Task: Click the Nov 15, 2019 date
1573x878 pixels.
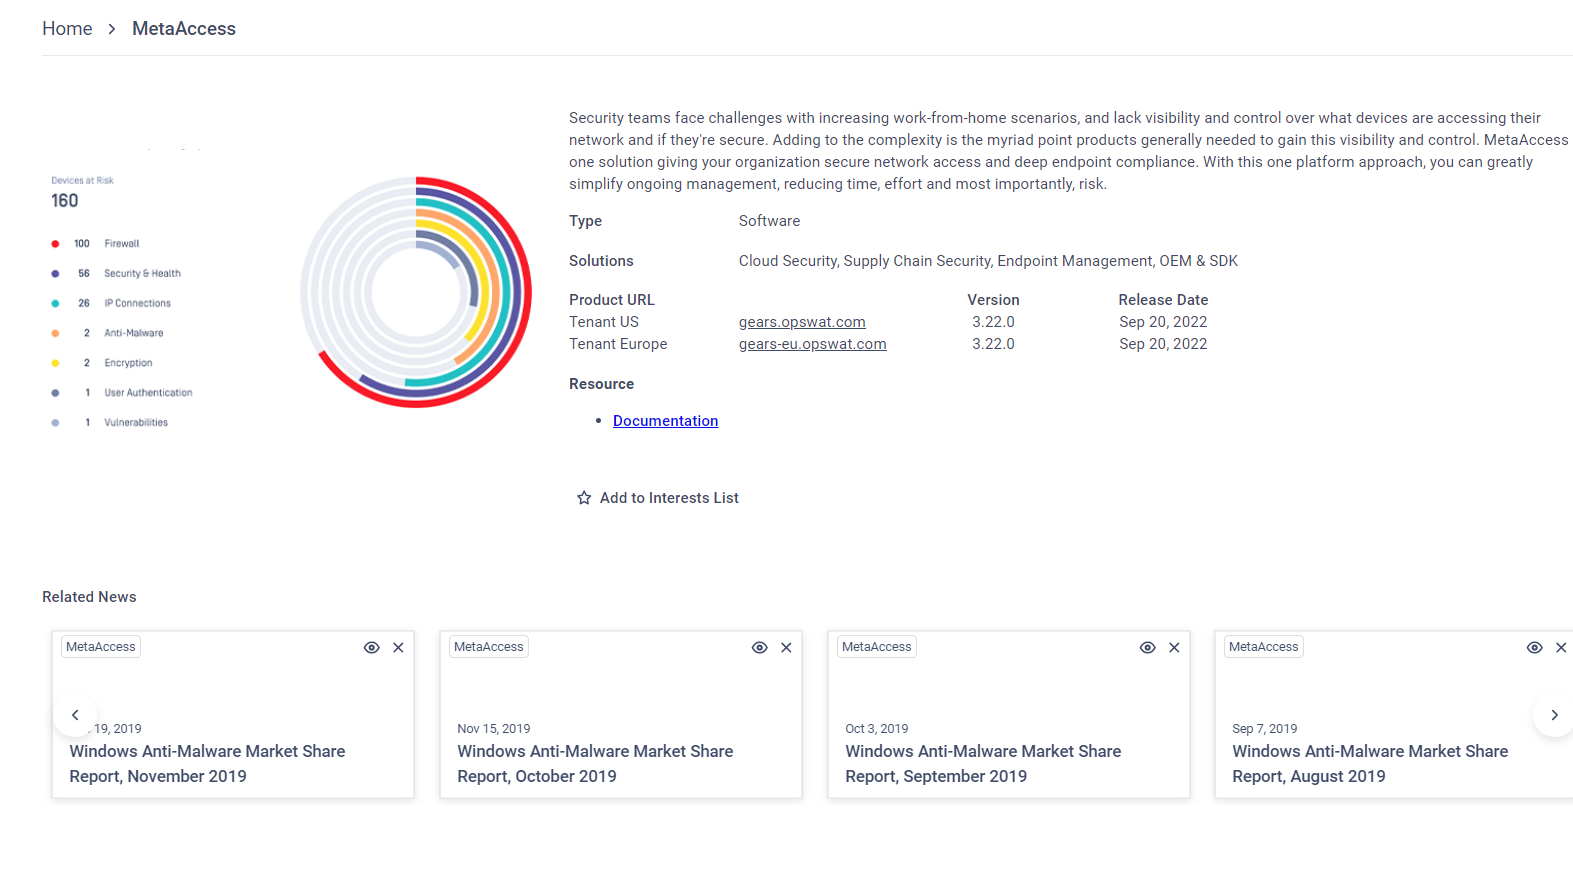Action: (494, 729)
